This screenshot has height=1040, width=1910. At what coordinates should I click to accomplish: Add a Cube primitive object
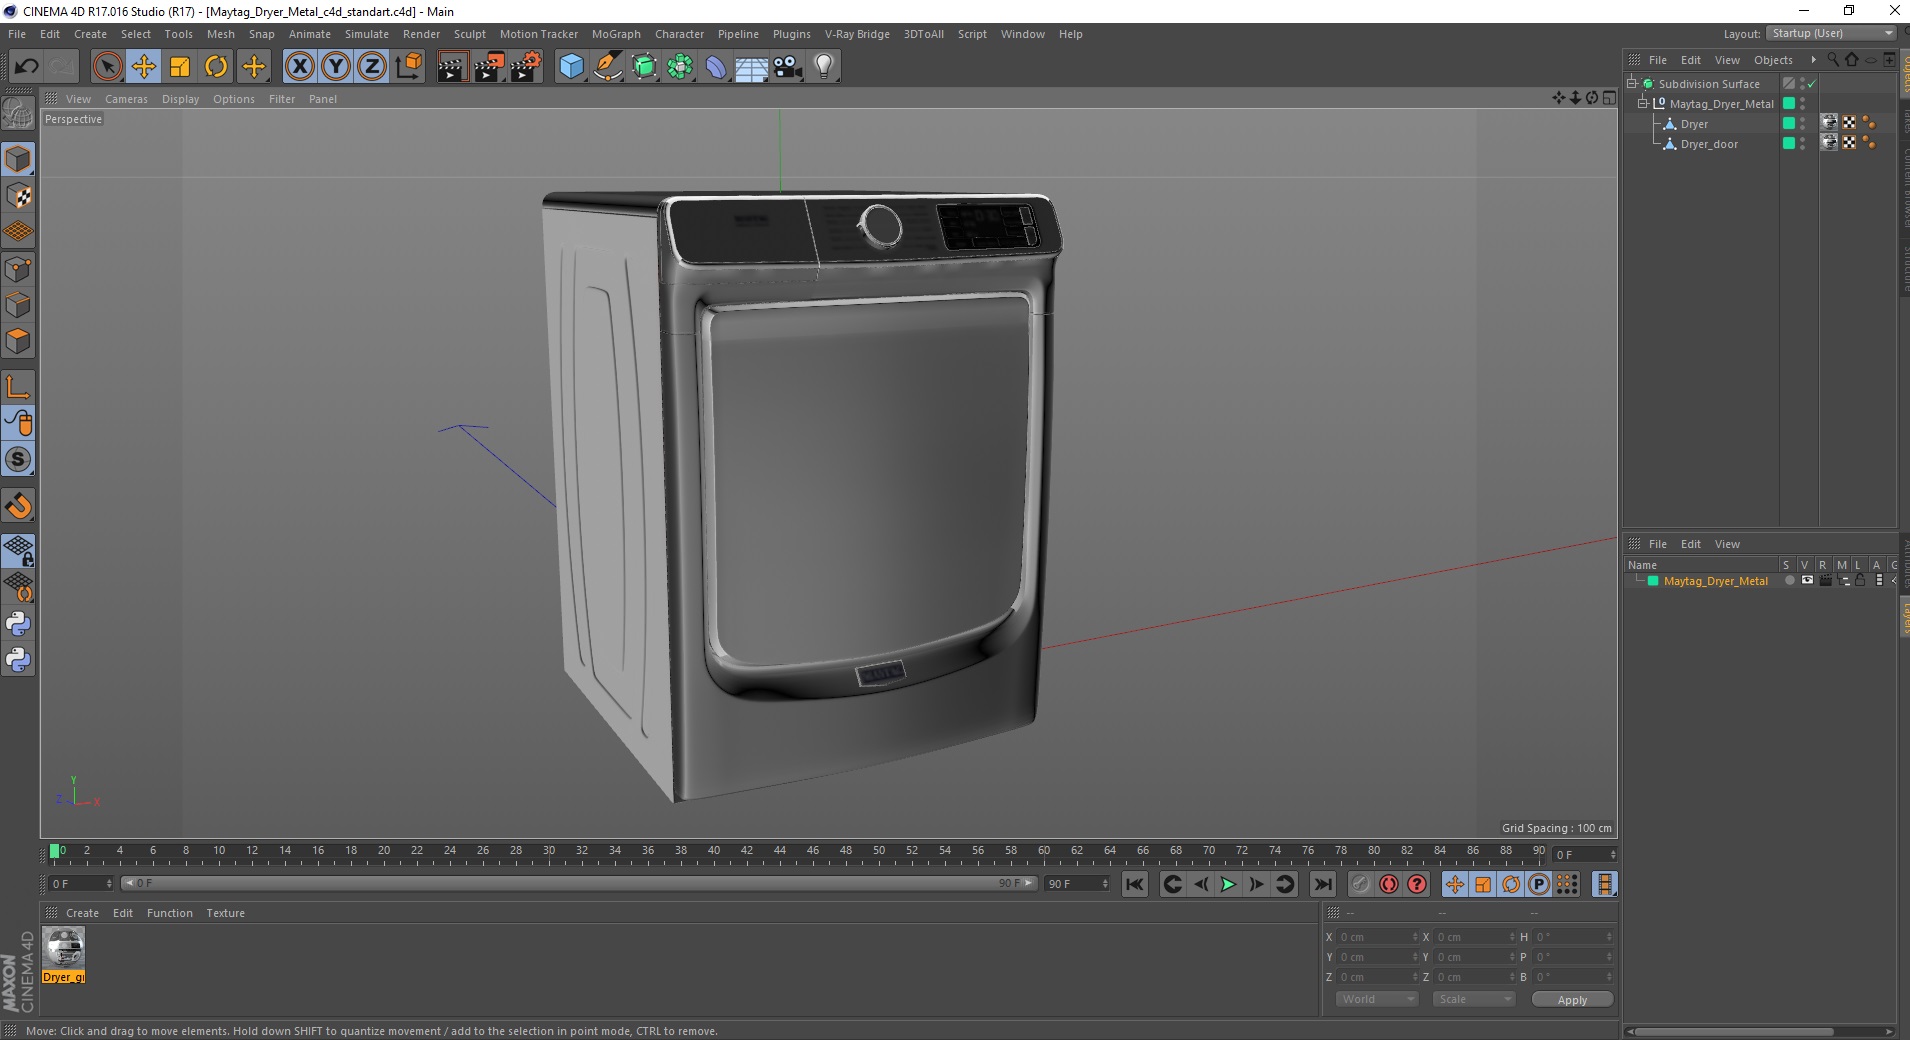[x=571, y=67]
